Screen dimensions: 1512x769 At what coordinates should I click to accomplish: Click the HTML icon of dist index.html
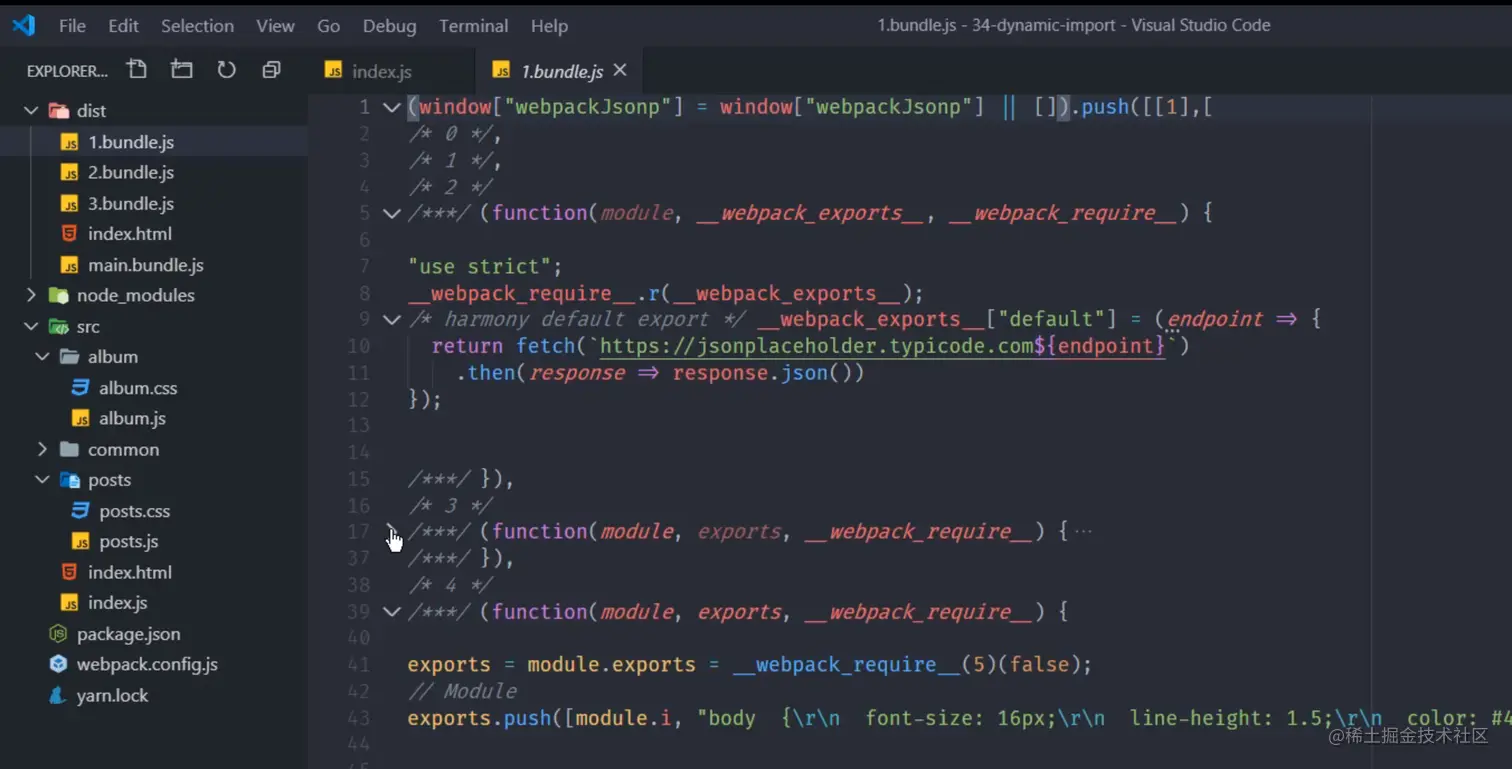point(69,234)
